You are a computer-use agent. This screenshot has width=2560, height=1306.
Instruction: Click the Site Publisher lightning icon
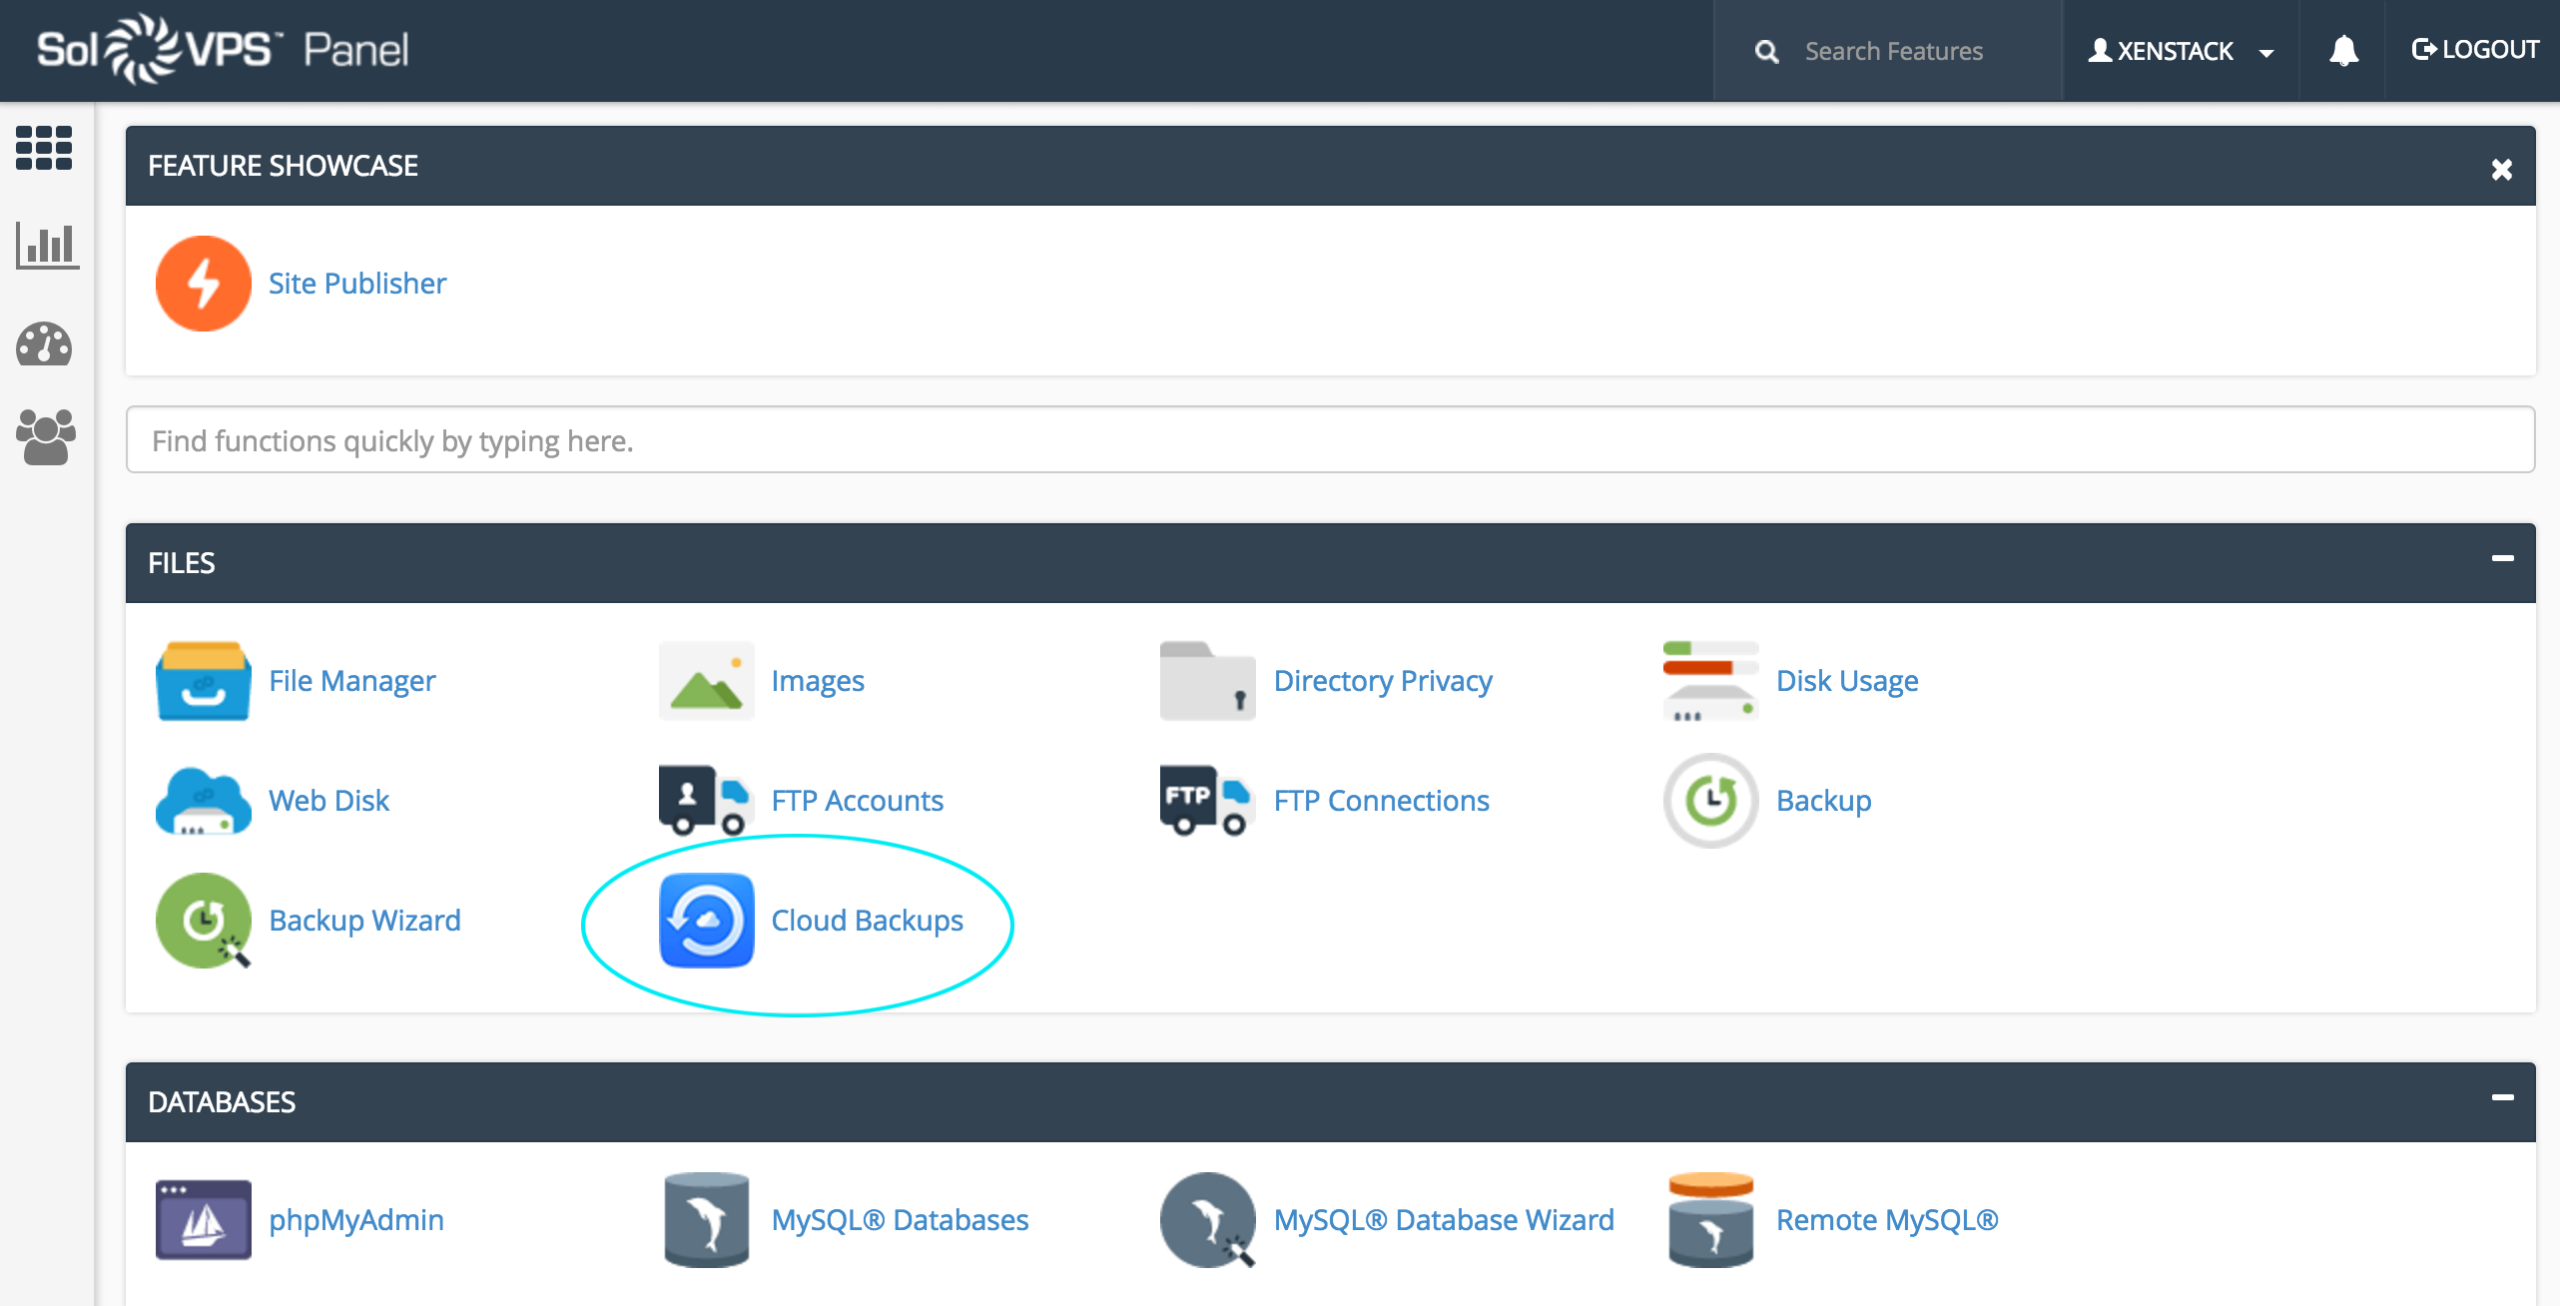tap(203, 283)
